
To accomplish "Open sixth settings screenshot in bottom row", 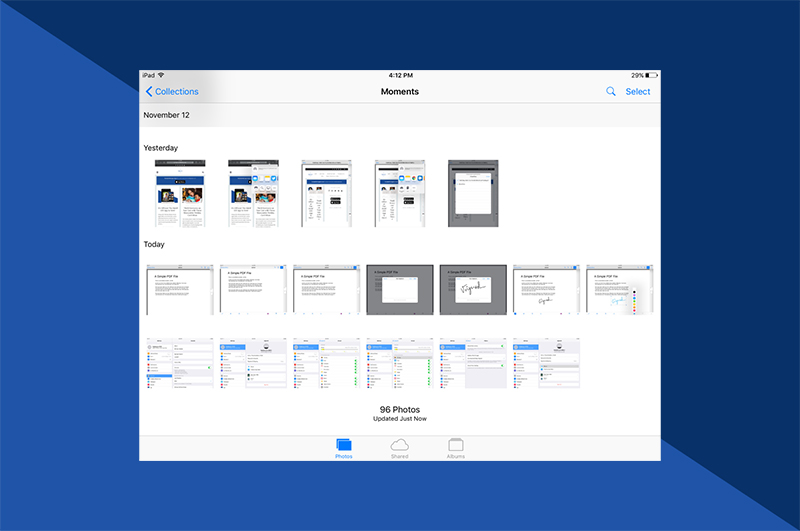I will pos(546,363).
